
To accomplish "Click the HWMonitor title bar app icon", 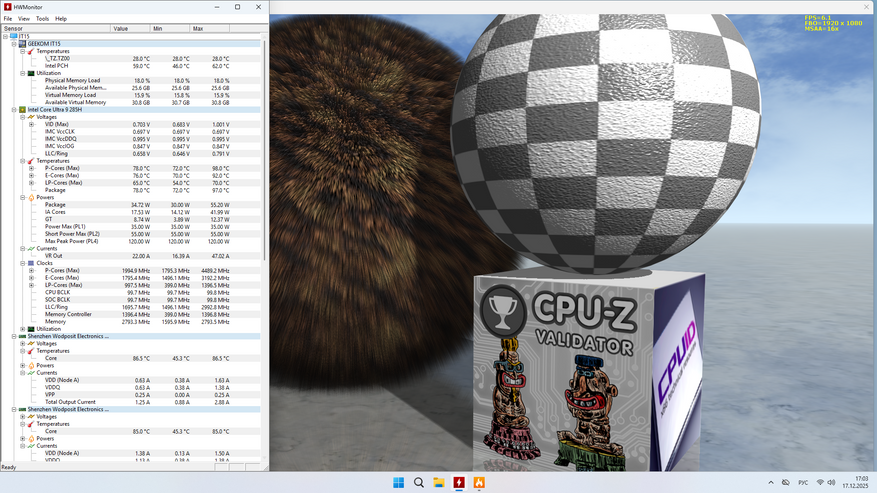I will (7, 7).
